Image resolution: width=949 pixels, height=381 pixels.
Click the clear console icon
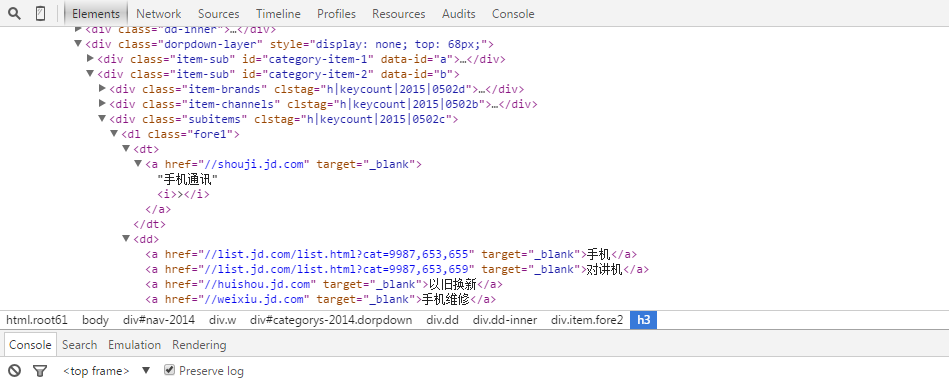[x=15, y=371]
